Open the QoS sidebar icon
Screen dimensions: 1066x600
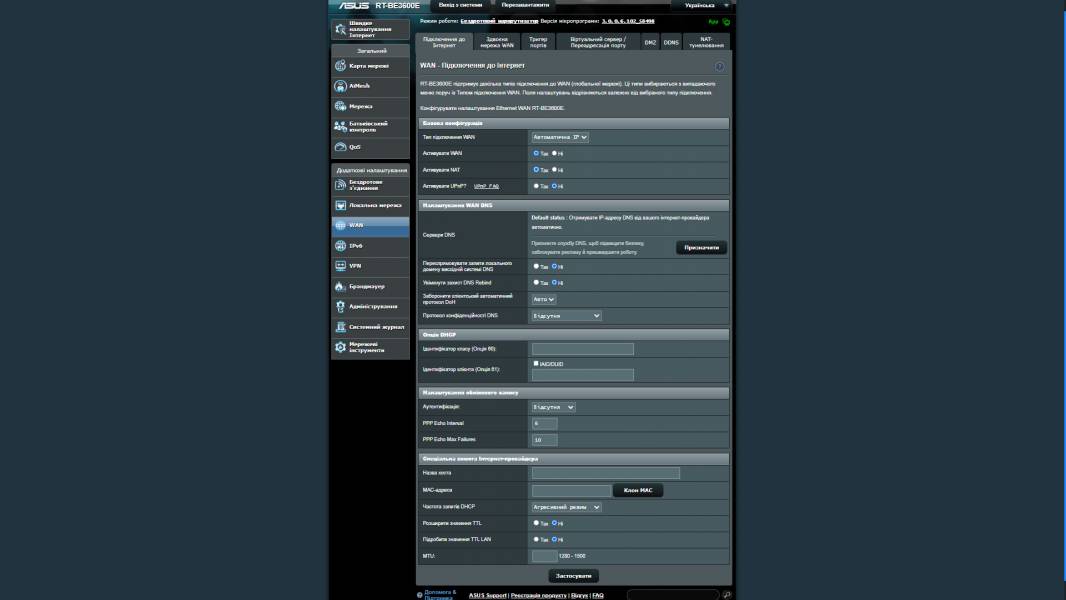(341, 147)
